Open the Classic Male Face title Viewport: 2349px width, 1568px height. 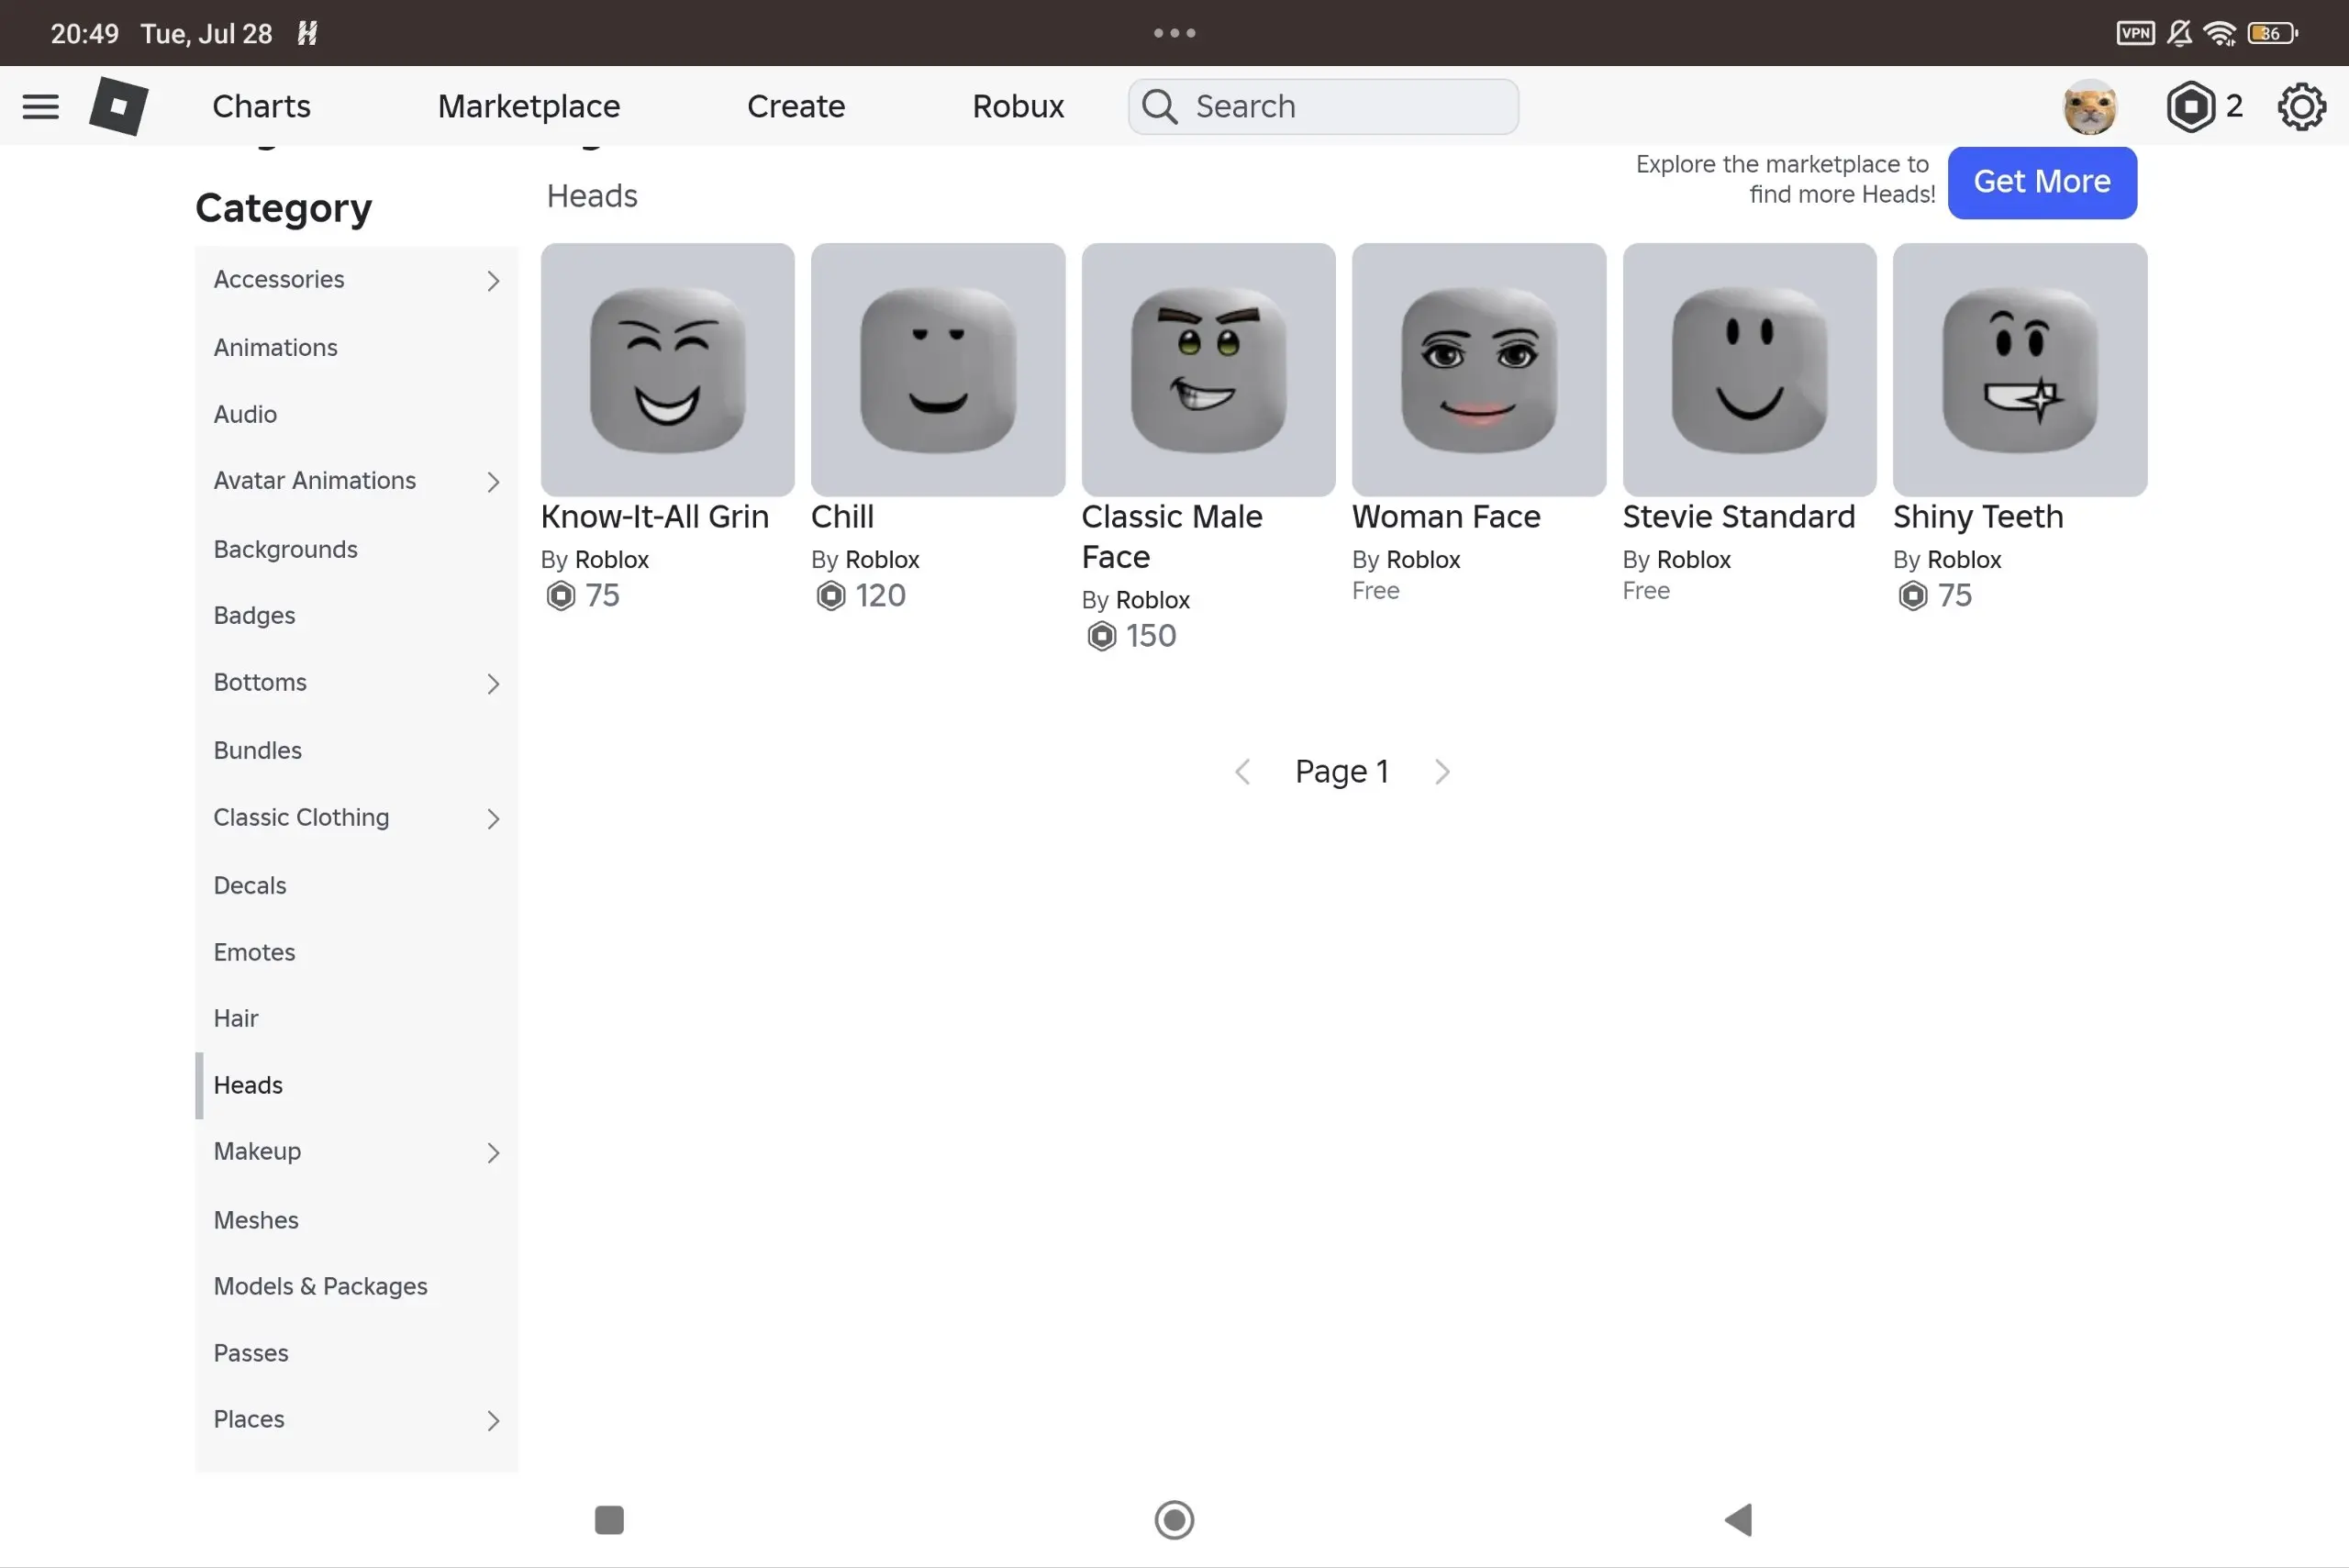tap(1172, 537)
